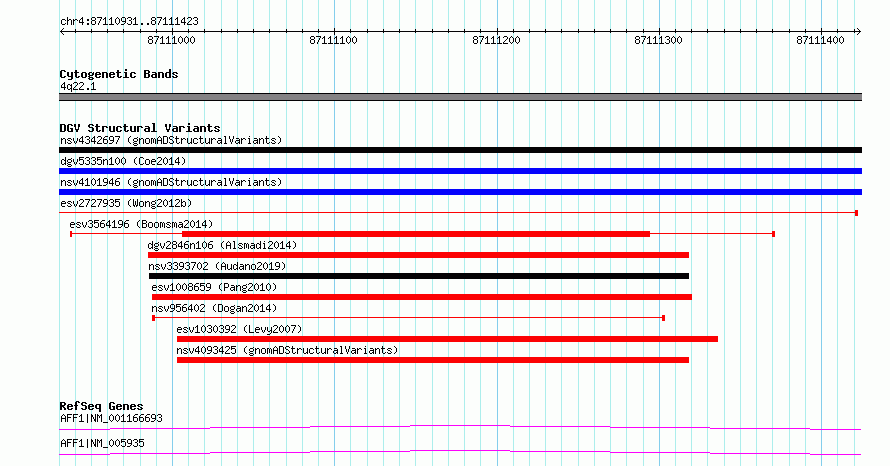Click the black nsv3393702 variant bar
890x466 pixels.
click(419, 276)
